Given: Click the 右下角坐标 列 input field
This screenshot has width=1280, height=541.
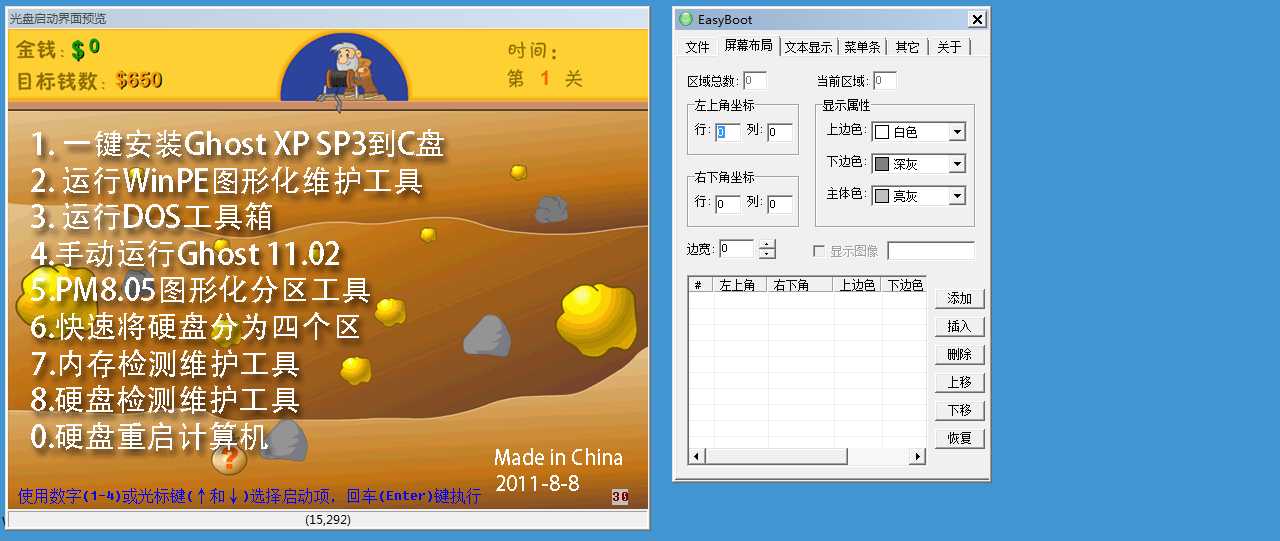Looking at the screenshot, I should click(x=780, y=204).
